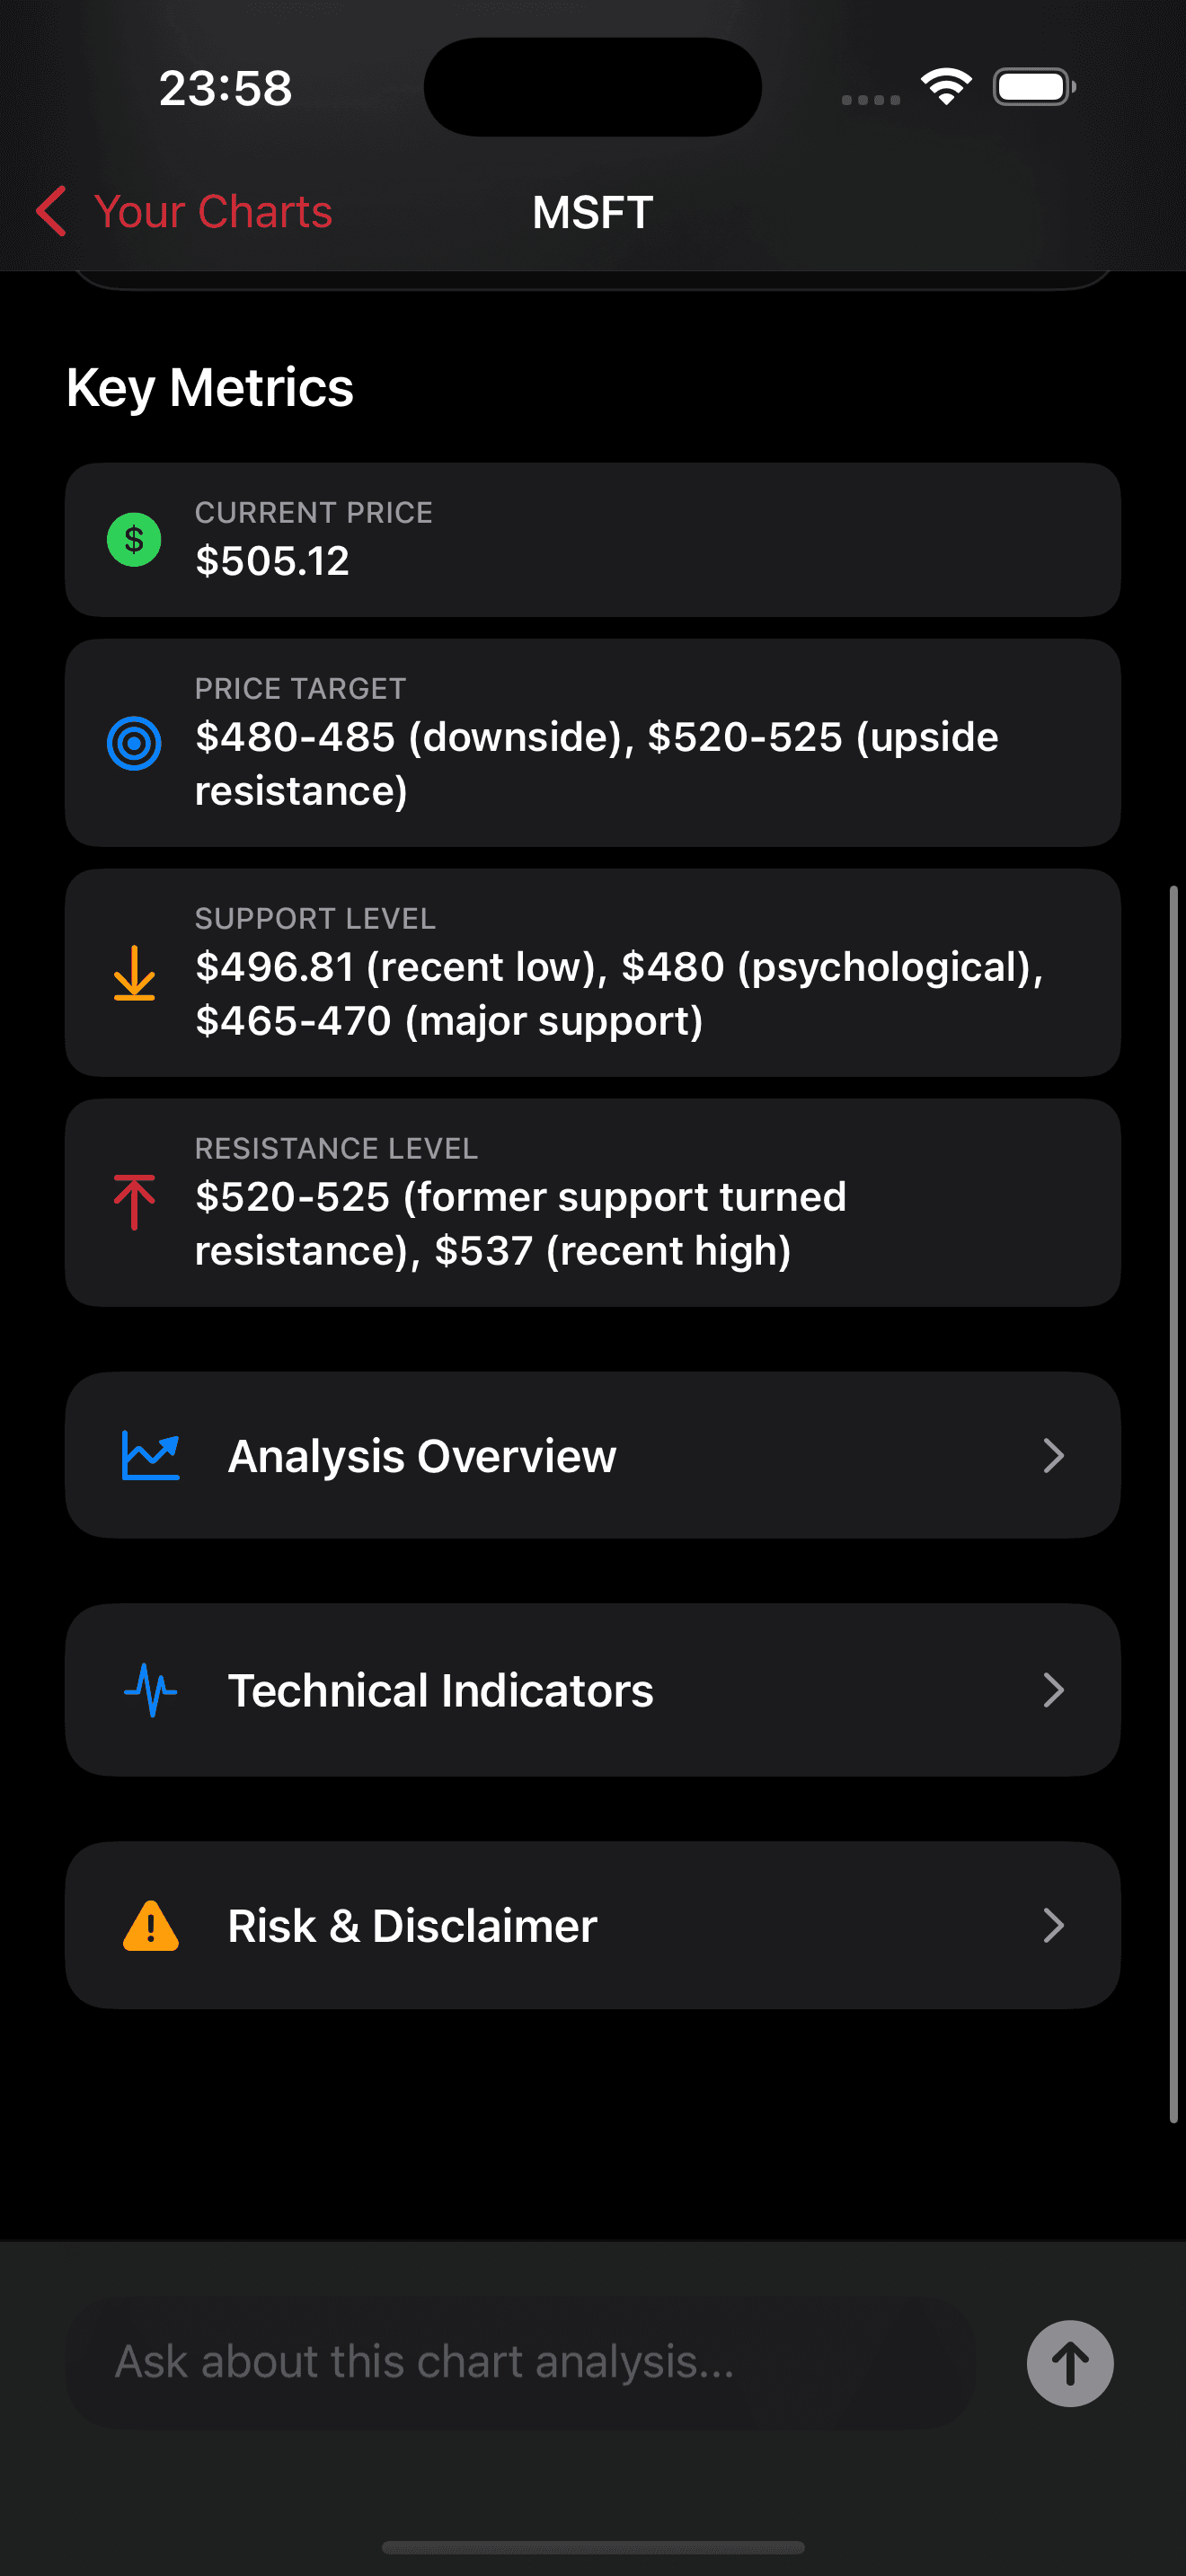Tap the Risk & Disclaimer warning icon
The width and height of the screenshot is (1186, 2576).
(150, 1926)
